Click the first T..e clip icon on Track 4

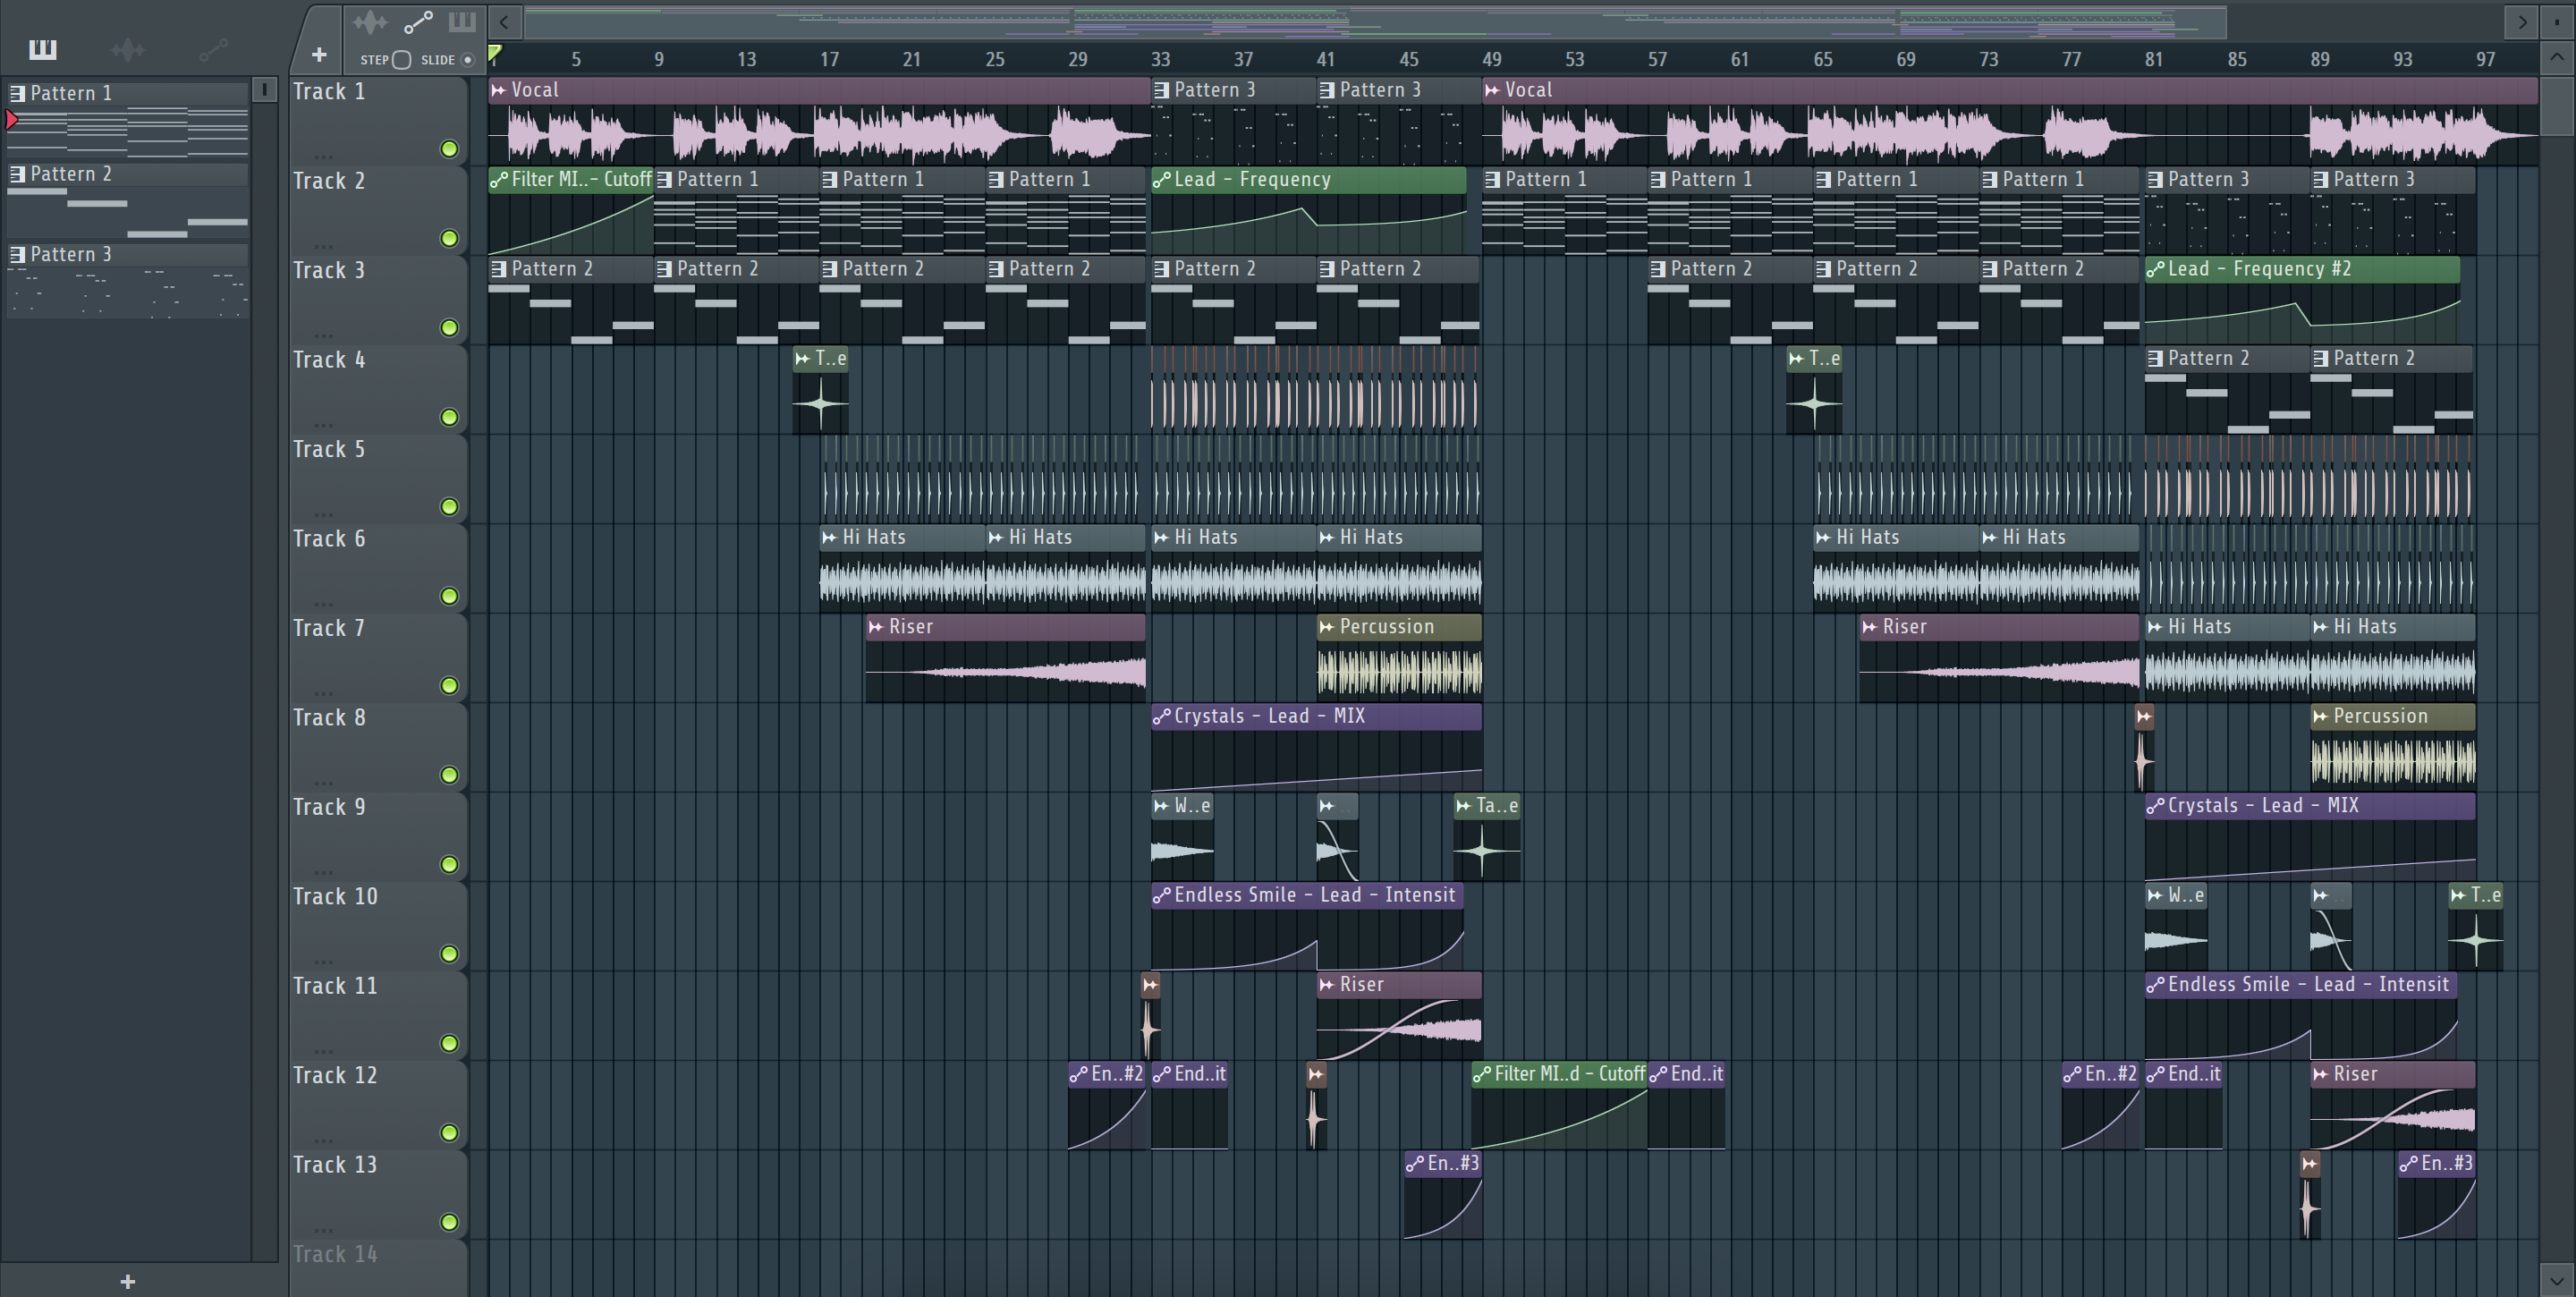(x=802, y=358)
